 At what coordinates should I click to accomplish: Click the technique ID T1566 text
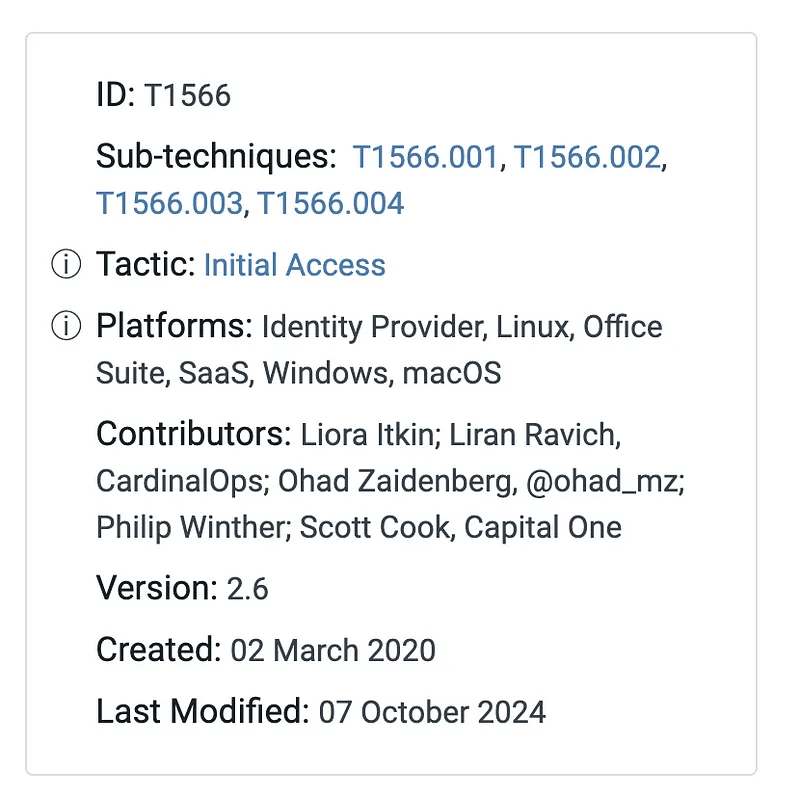[x=187, y=96]
